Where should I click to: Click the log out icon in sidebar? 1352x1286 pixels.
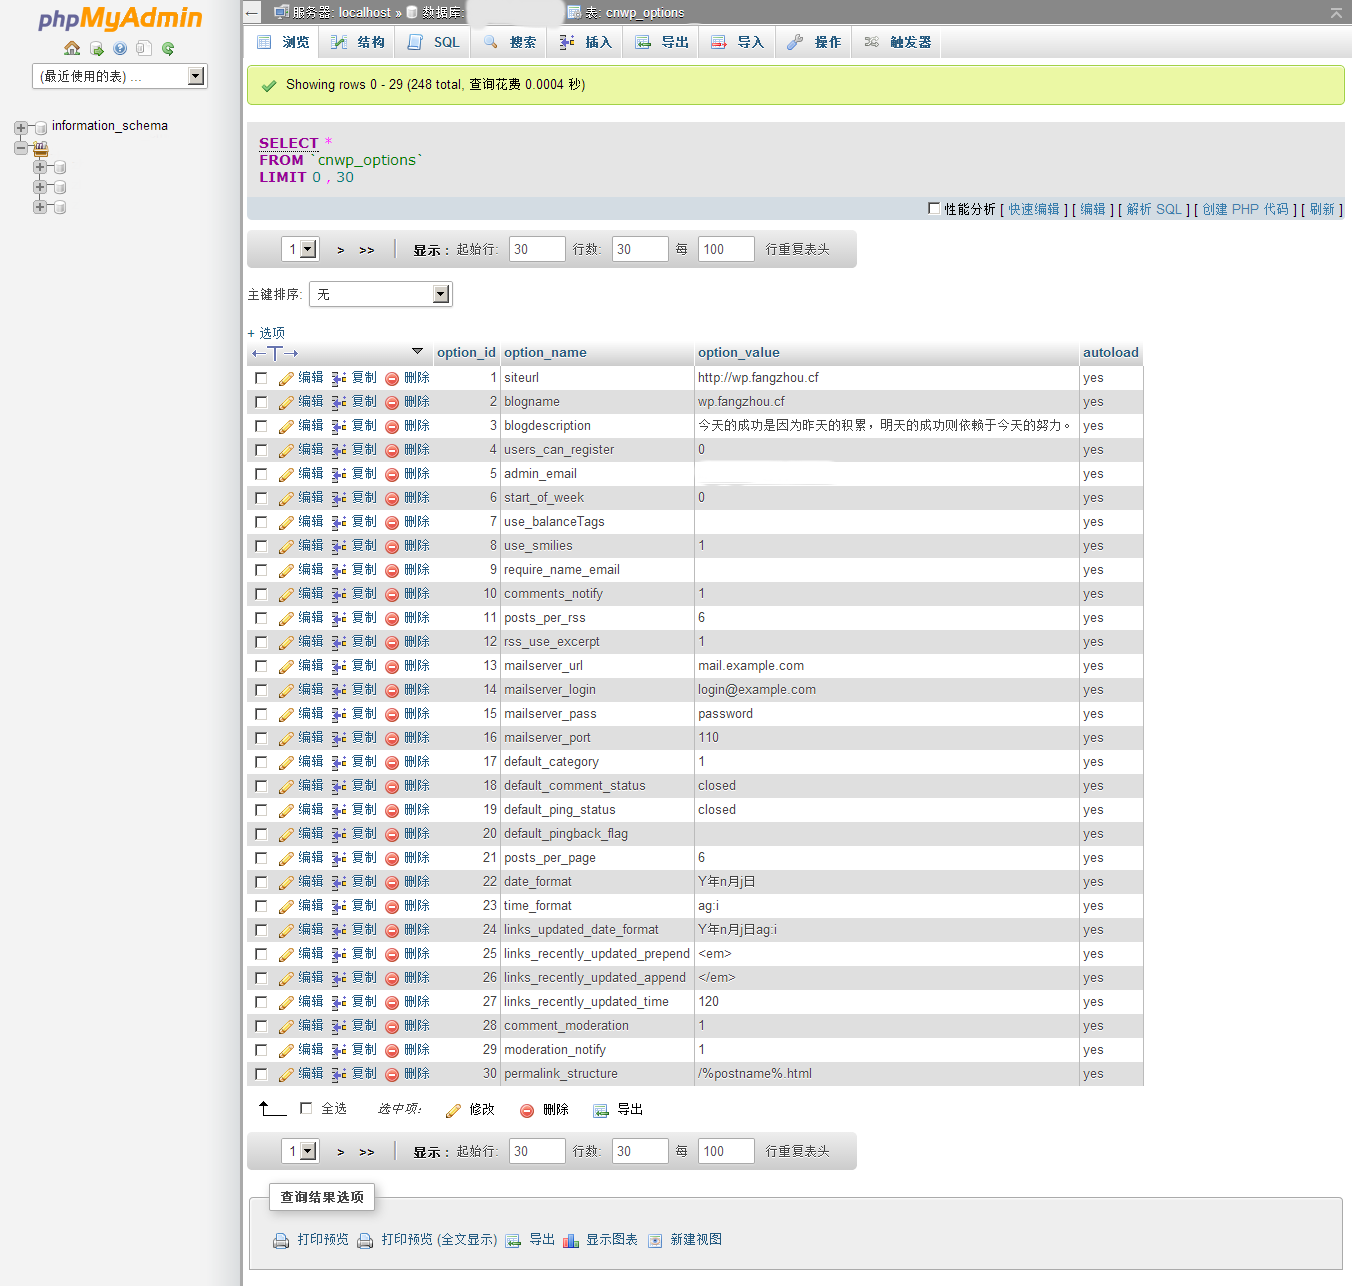pos(96,48)
